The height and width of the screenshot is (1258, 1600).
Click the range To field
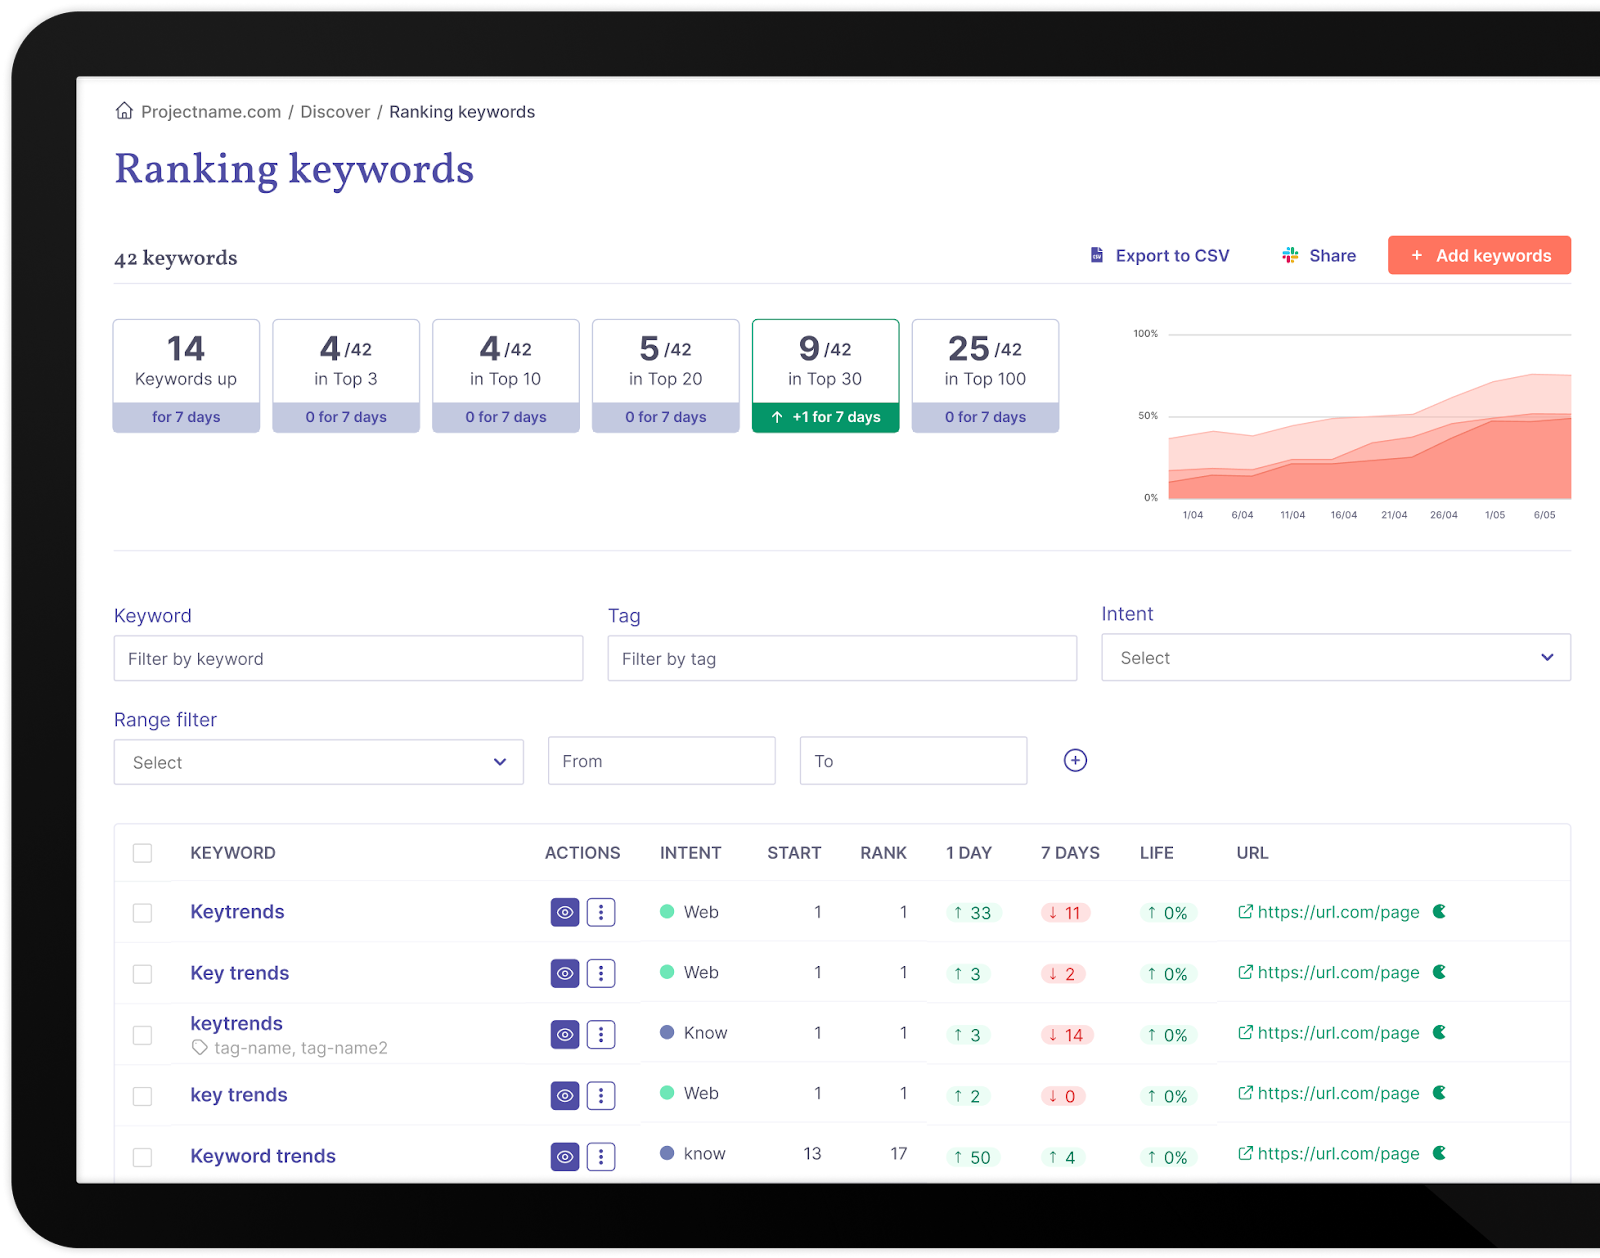(x=913, y=761)
